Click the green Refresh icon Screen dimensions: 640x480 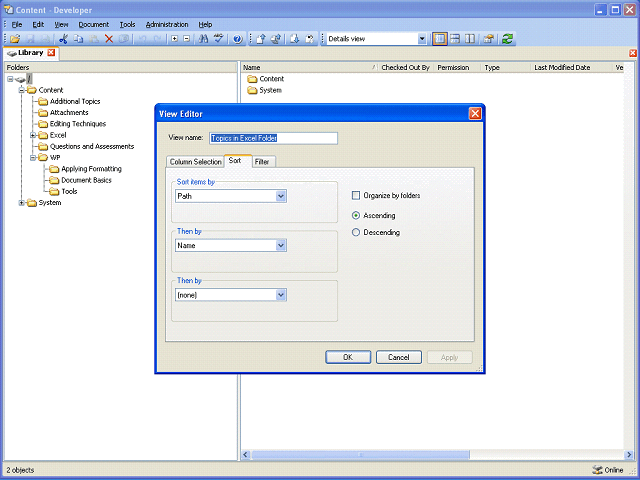507,39
